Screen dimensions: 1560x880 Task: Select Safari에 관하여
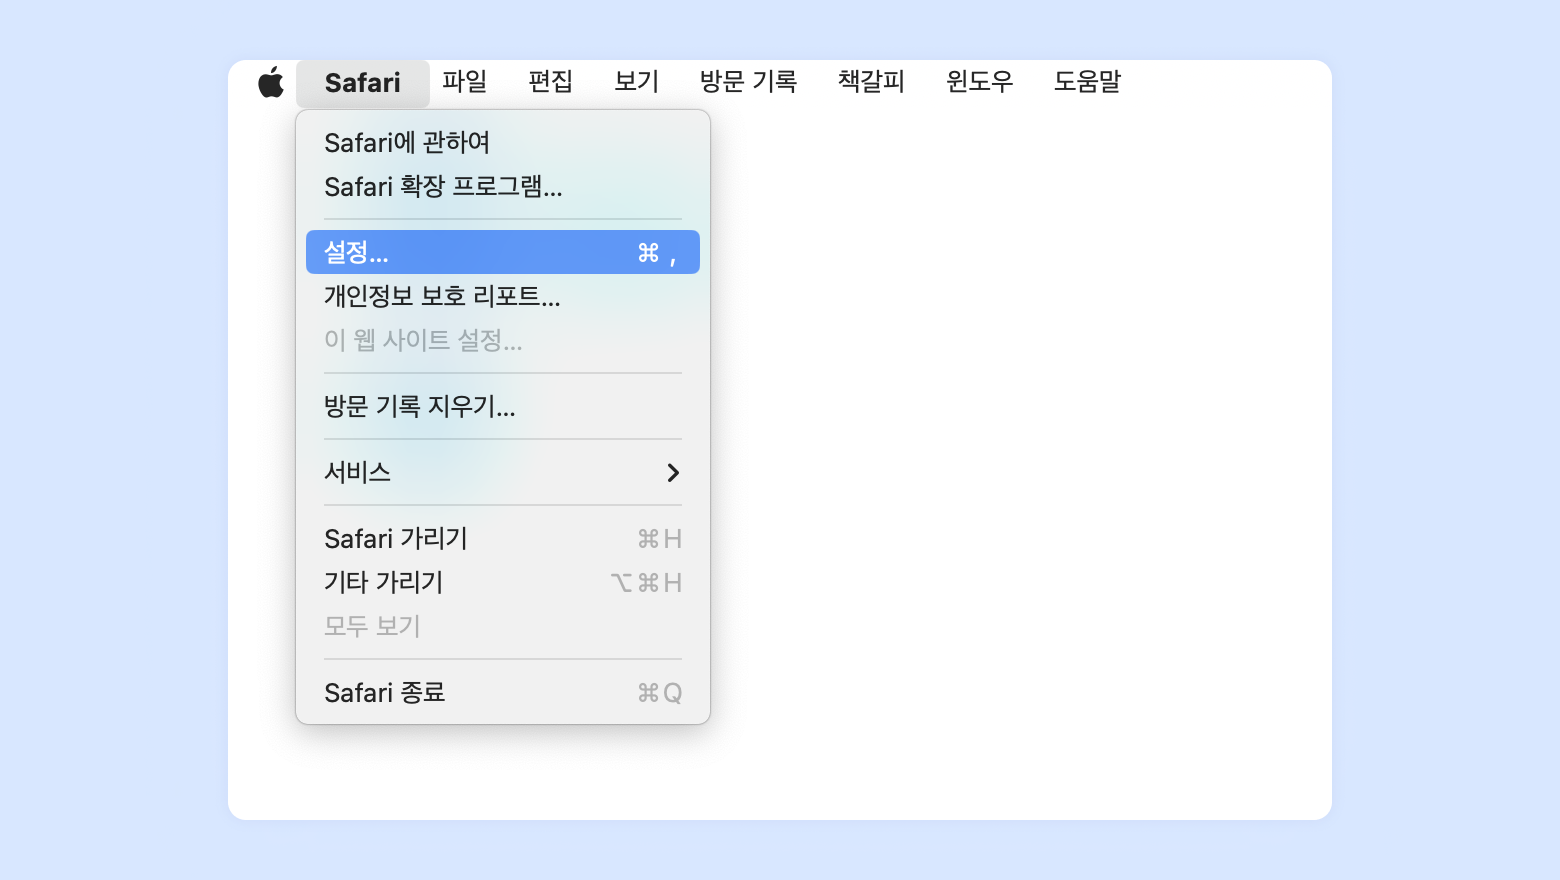tap(503, 143)
